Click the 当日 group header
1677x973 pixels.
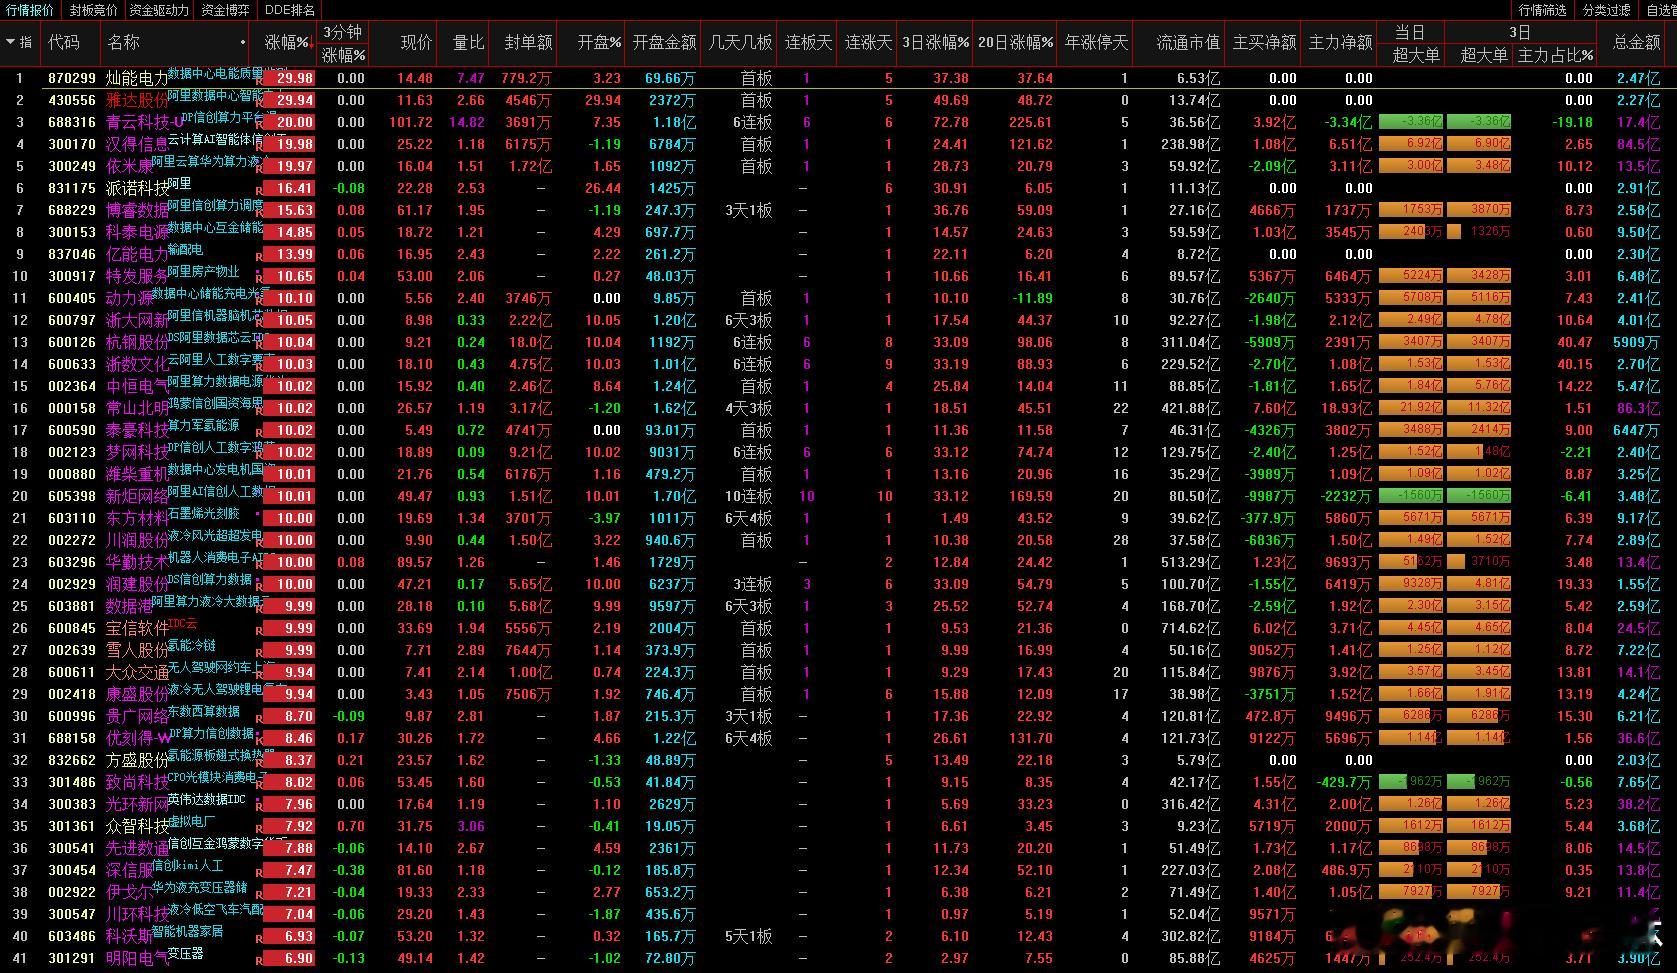(x=1410, y=32)
